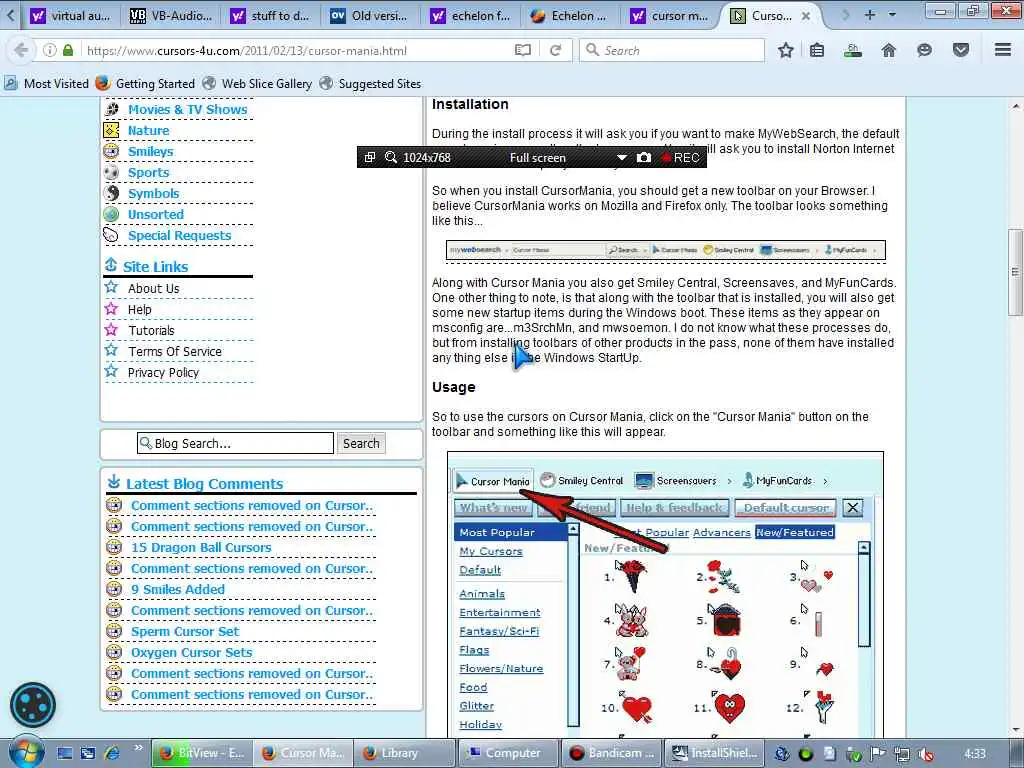Open Bandicam Full screen dropdown arrow
Screen dimensions: 1024x768
coord(622,157)
